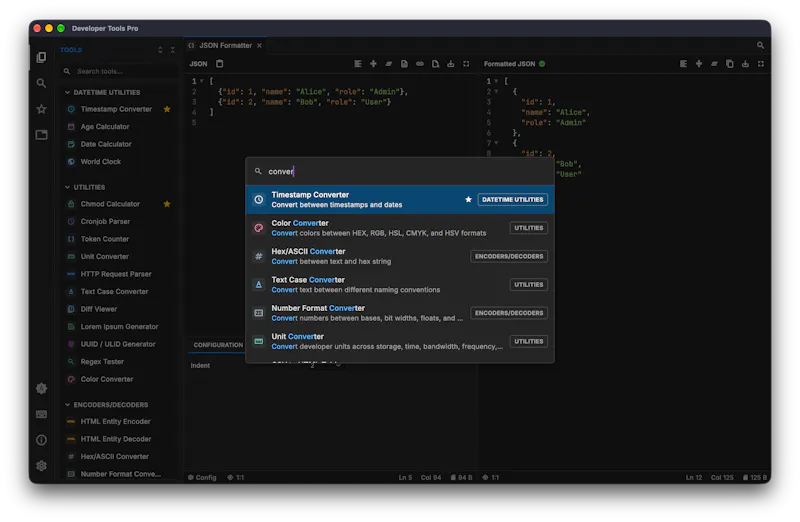Screen dimensions: 800x522
Task: Click the command palette search field with 'conver'
Action: (399, 171)
